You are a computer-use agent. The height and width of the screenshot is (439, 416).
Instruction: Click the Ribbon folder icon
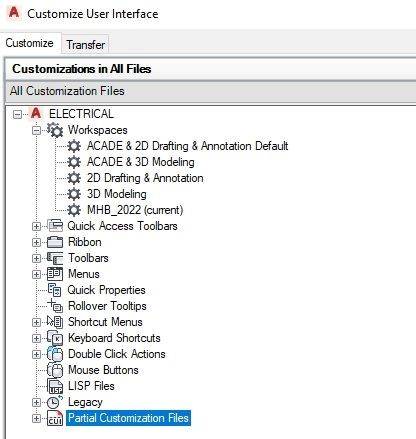[55, 242]
